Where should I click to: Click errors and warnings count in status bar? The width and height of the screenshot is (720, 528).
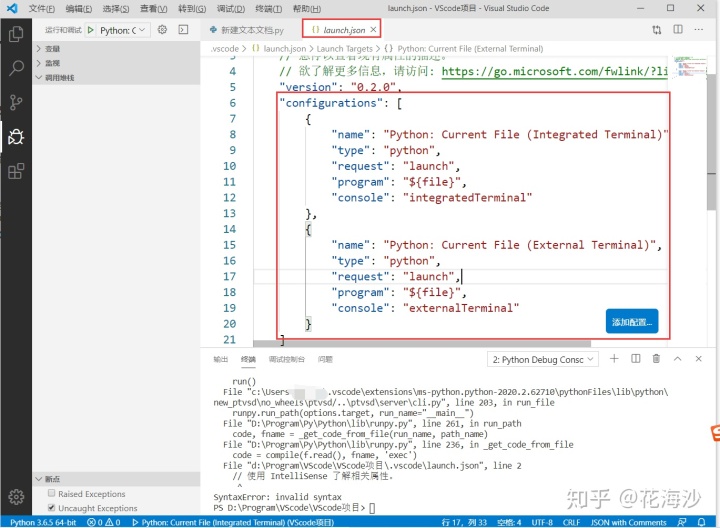point(104,522)
